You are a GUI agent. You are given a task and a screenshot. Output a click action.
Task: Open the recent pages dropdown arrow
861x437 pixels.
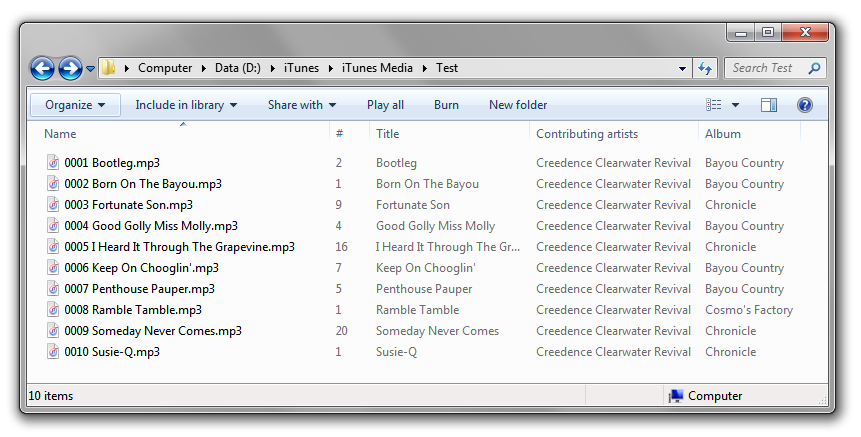pos(91,69)
